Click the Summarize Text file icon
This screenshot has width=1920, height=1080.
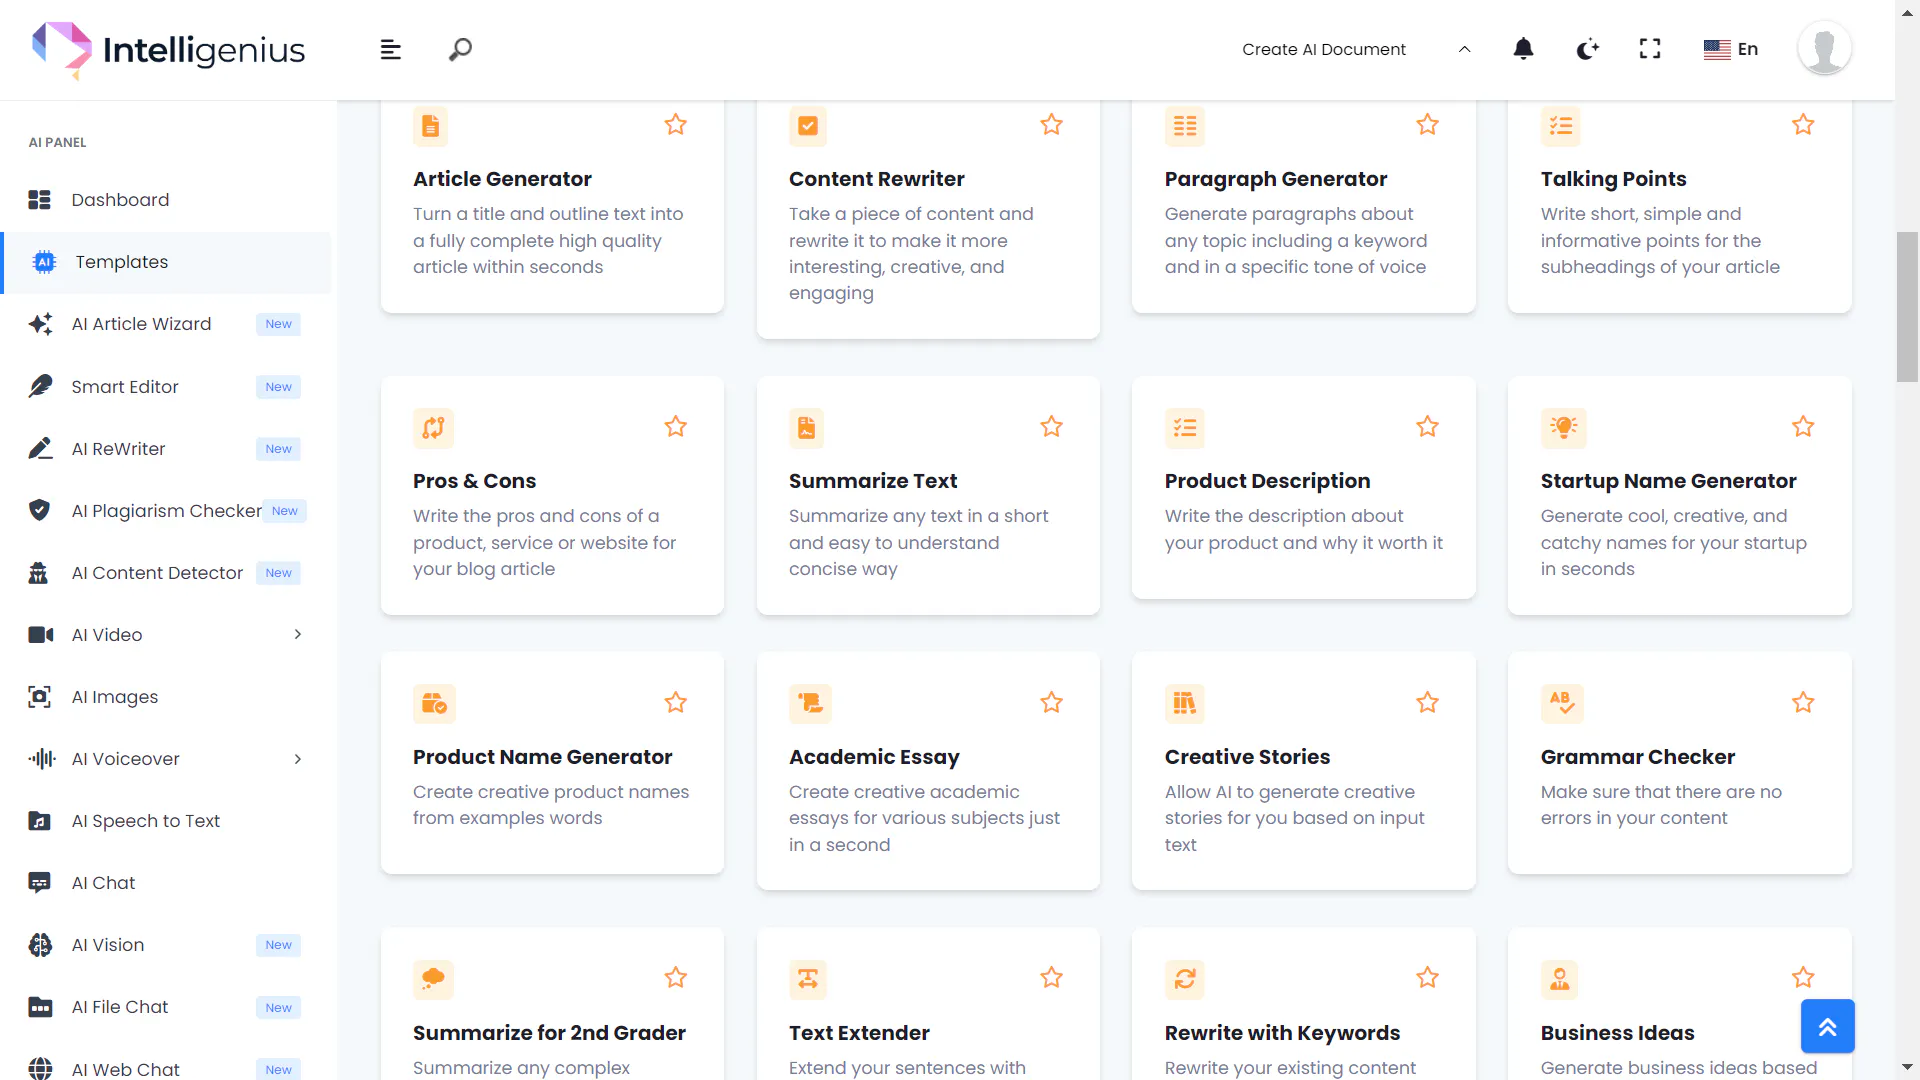click(x=806, y=428)
